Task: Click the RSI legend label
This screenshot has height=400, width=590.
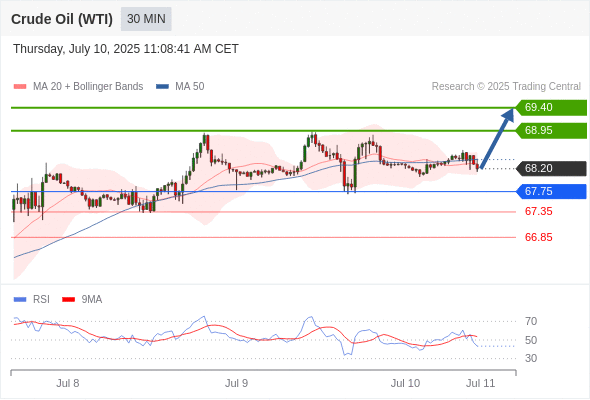Action: (41, 300)
